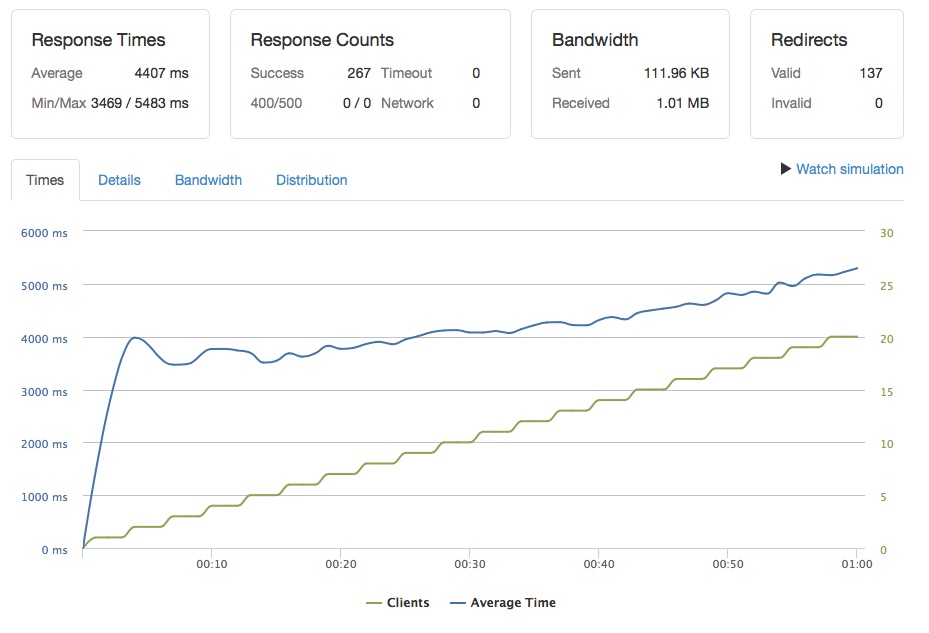Image resolution: width=929 pixels, height=633 pixels.
Task: Click the 01:00 label on the time axis
Action: pos(857,564)
